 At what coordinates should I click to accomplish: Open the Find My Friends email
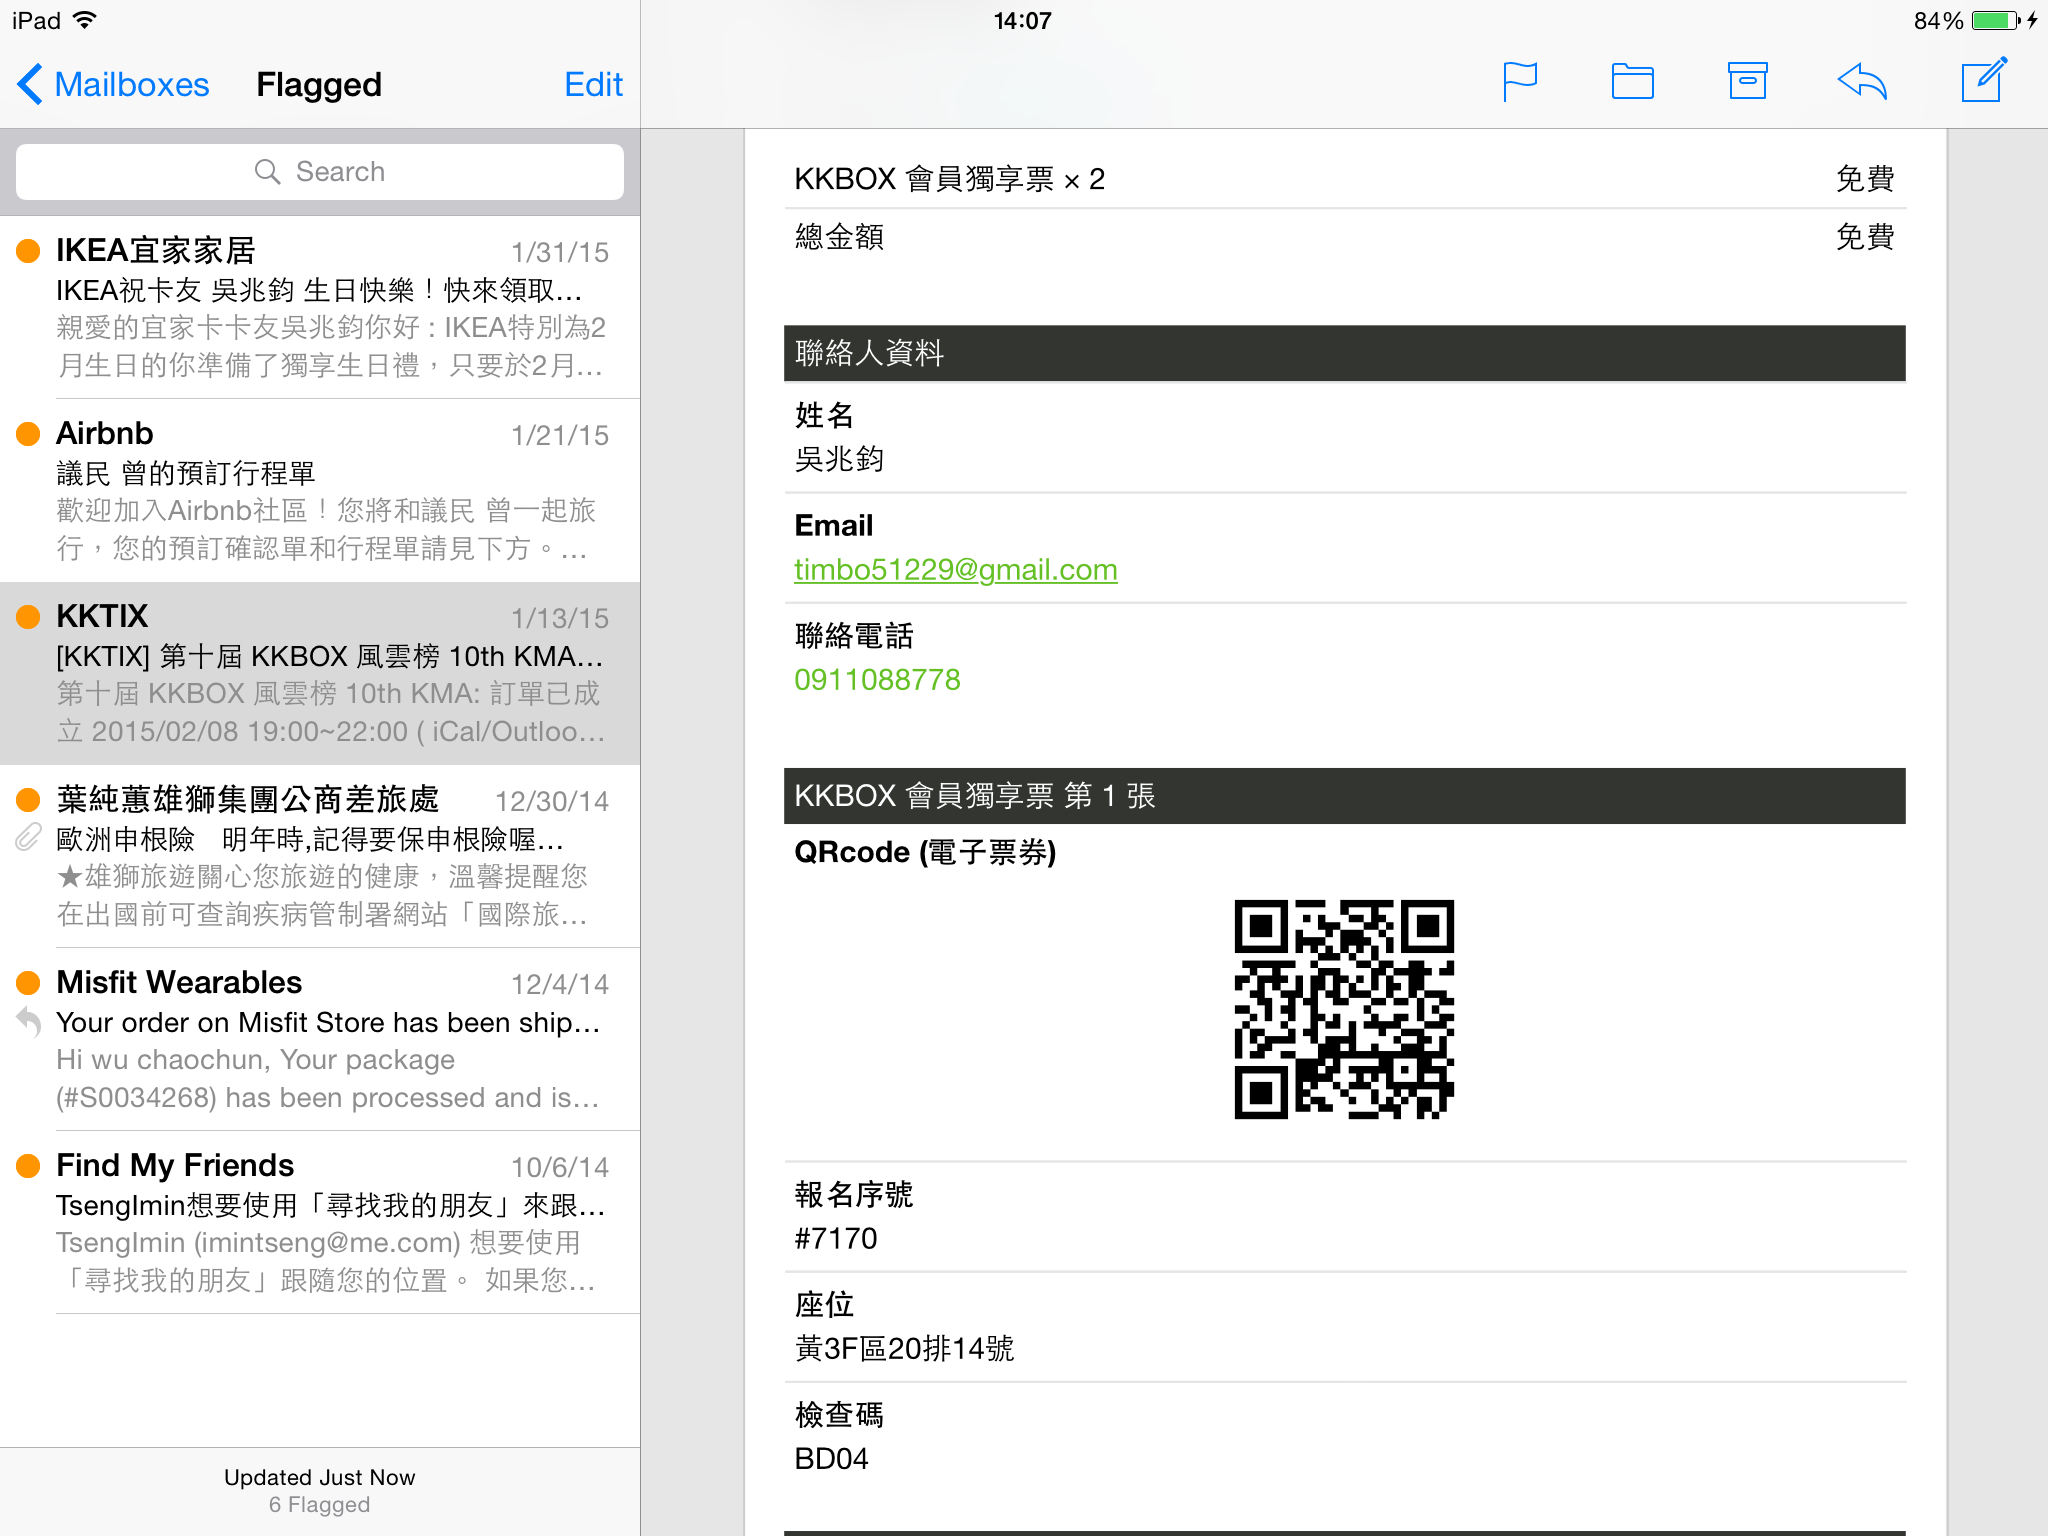click(320, 1222)
